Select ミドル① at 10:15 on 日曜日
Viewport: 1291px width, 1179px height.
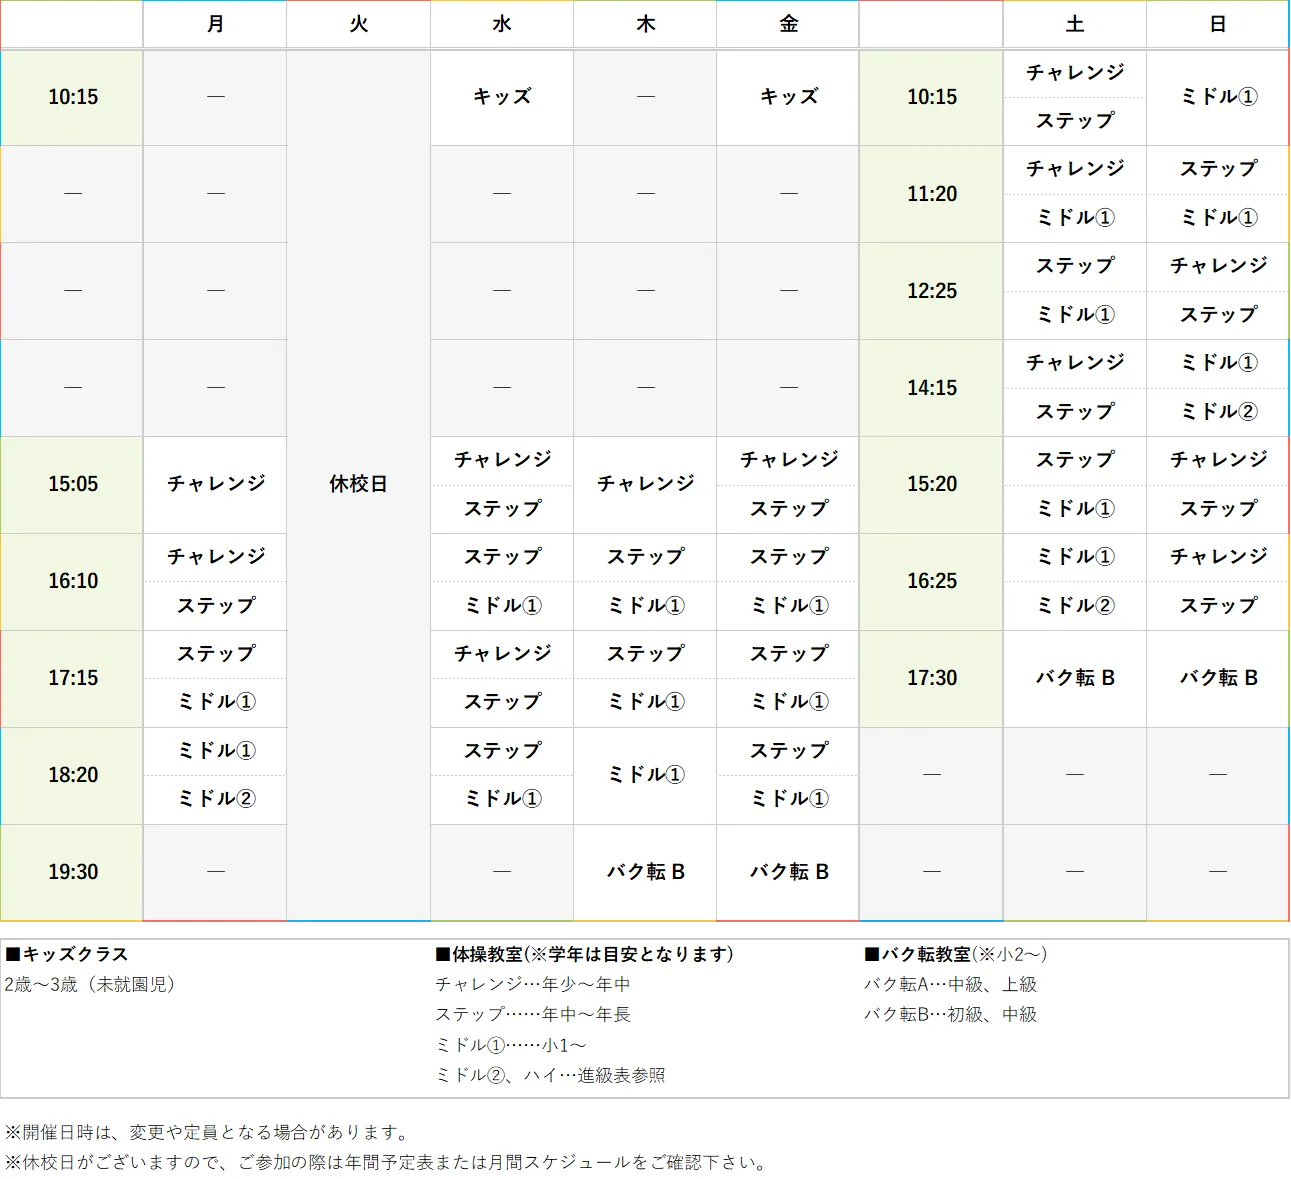tap(1217, 97)
